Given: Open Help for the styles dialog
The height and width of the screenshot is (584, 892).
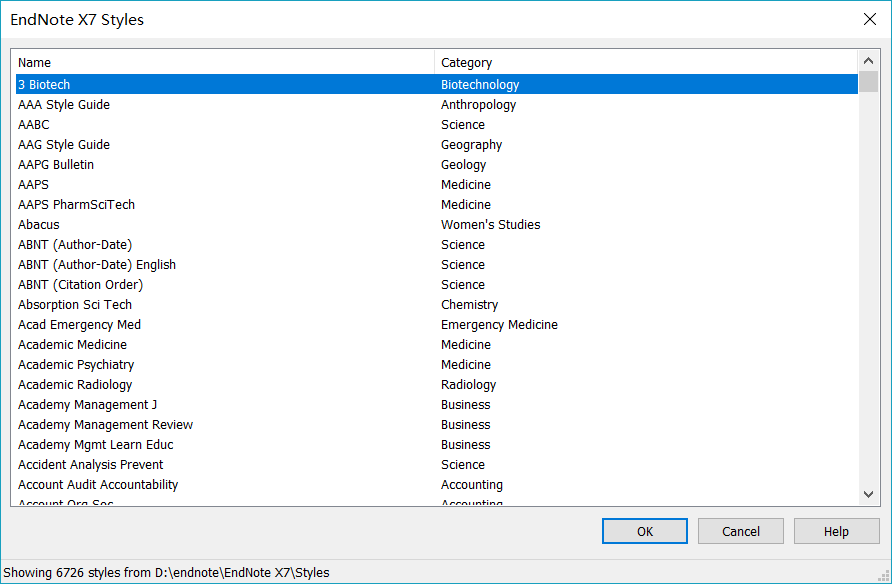Looking at the screenshot, I should click(x=836, y=531).
